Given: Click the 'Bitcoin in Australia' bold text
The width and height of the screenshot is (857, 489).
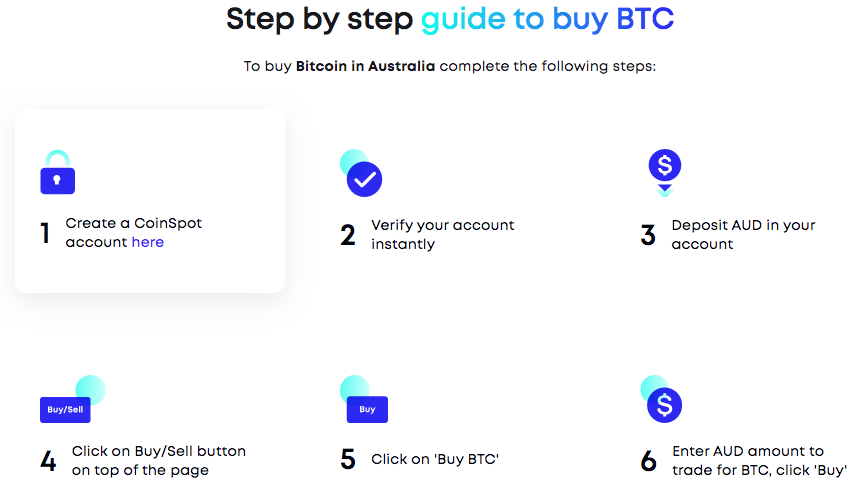Looking at the screenshot, I should coord(365,67).
